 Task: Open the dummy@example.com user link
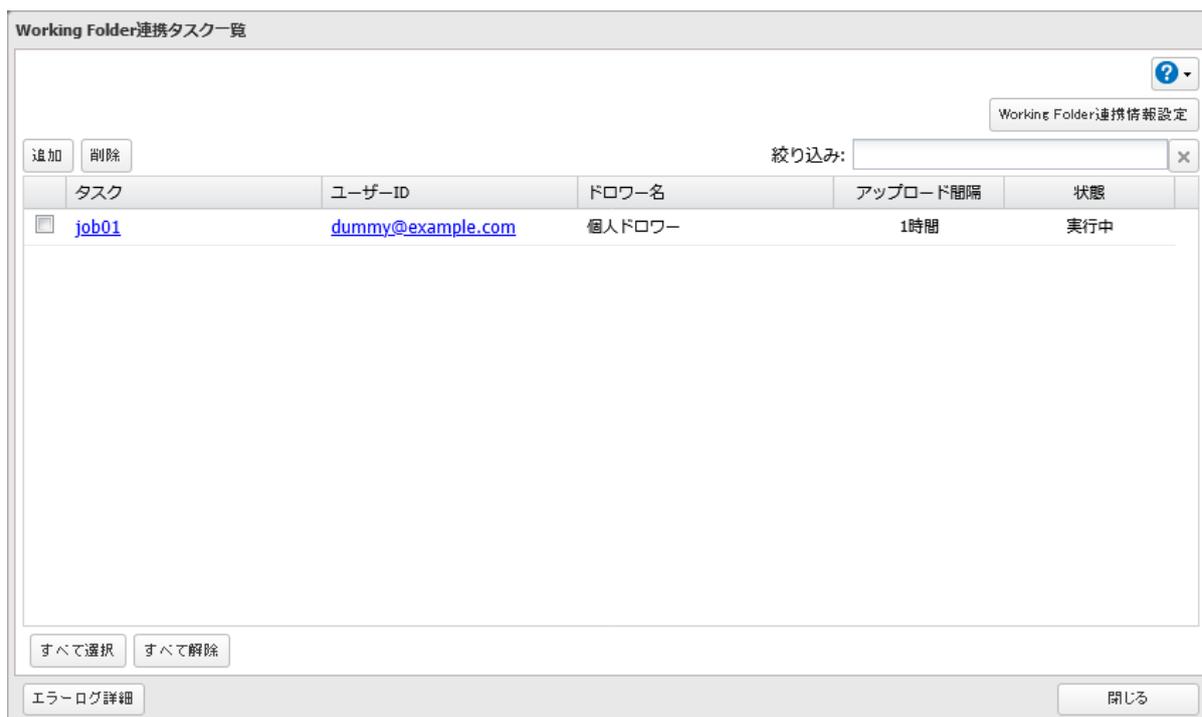click(x=423, y=226)
